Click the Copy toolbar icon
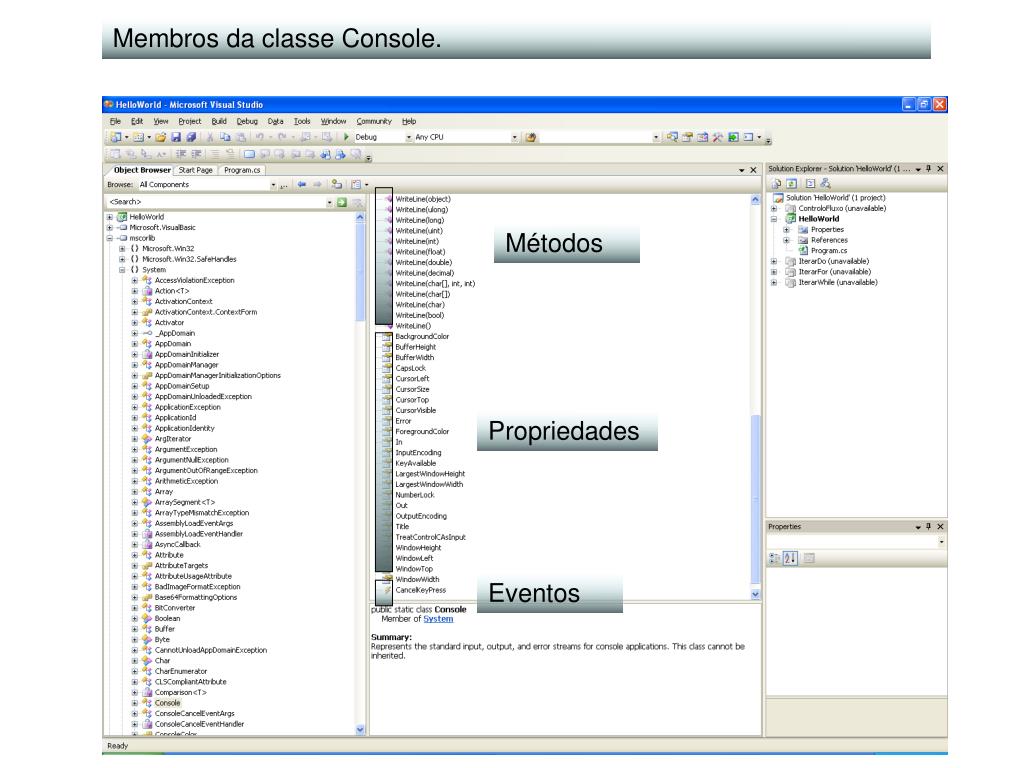The image size is (1024, 768). 225,137
